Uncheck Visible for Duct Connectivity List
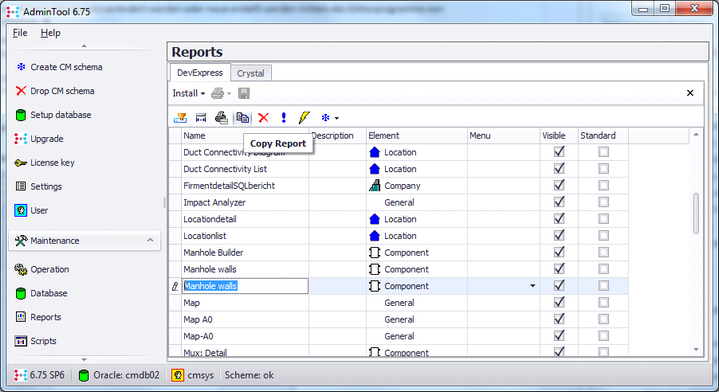 (559, 169)
